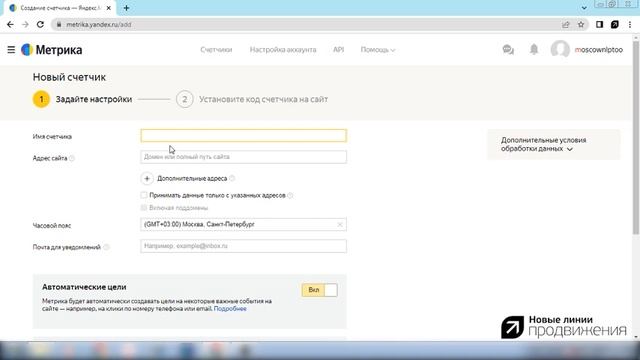Click the browser forward arrow
Screen dimensions: 640x360
click(x=25, y=24)
